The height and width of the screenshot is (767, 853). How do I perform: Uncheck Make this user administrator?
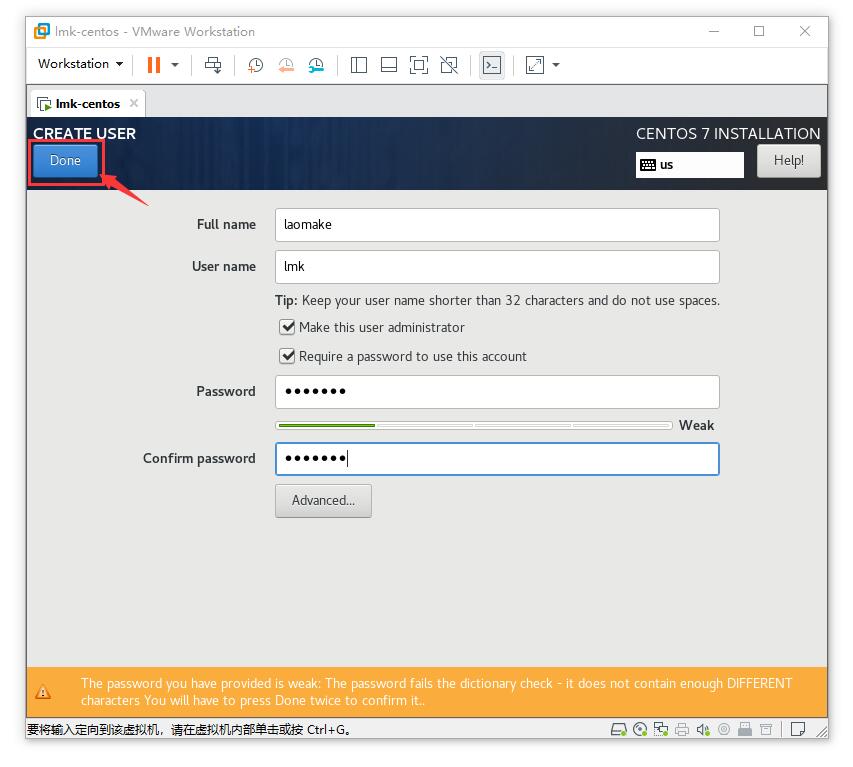click(287, 327)
